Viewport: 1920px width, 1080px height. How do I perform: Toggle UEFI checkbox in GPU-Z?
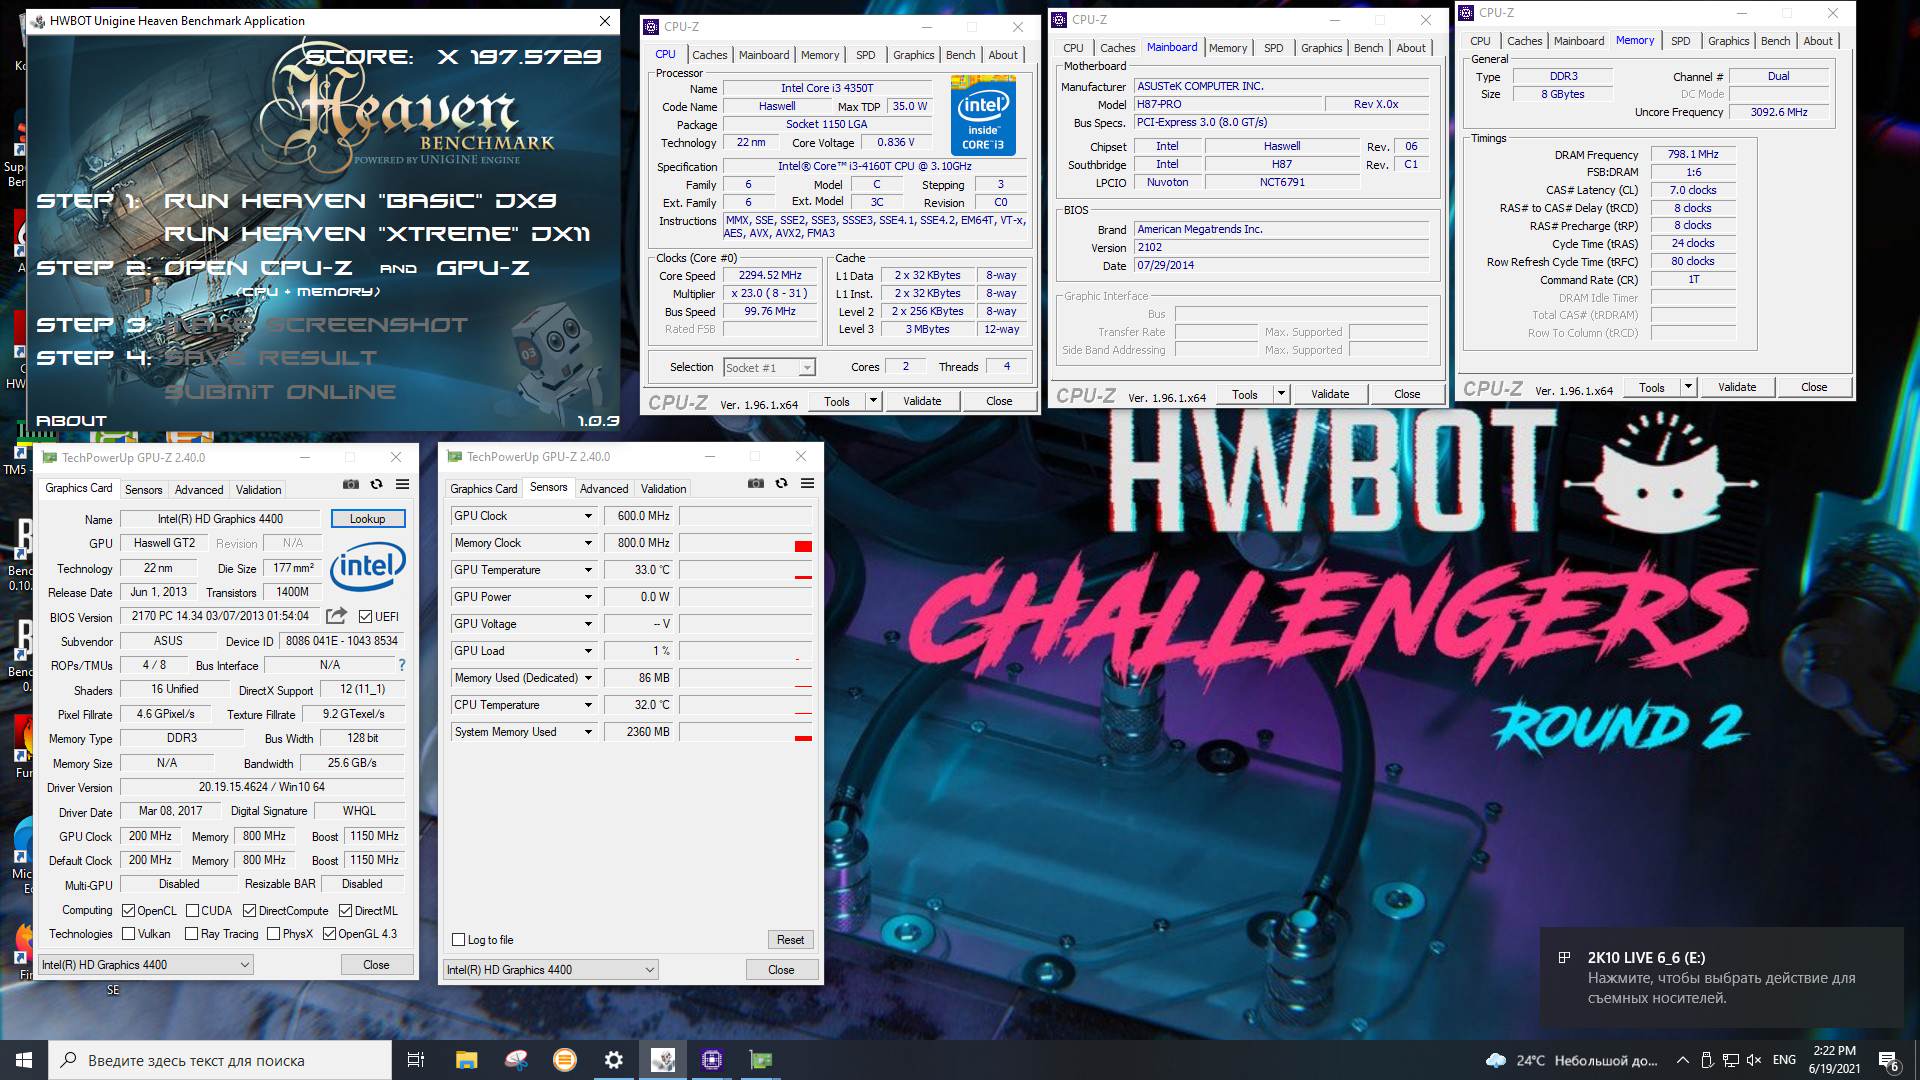coord(365,616)
